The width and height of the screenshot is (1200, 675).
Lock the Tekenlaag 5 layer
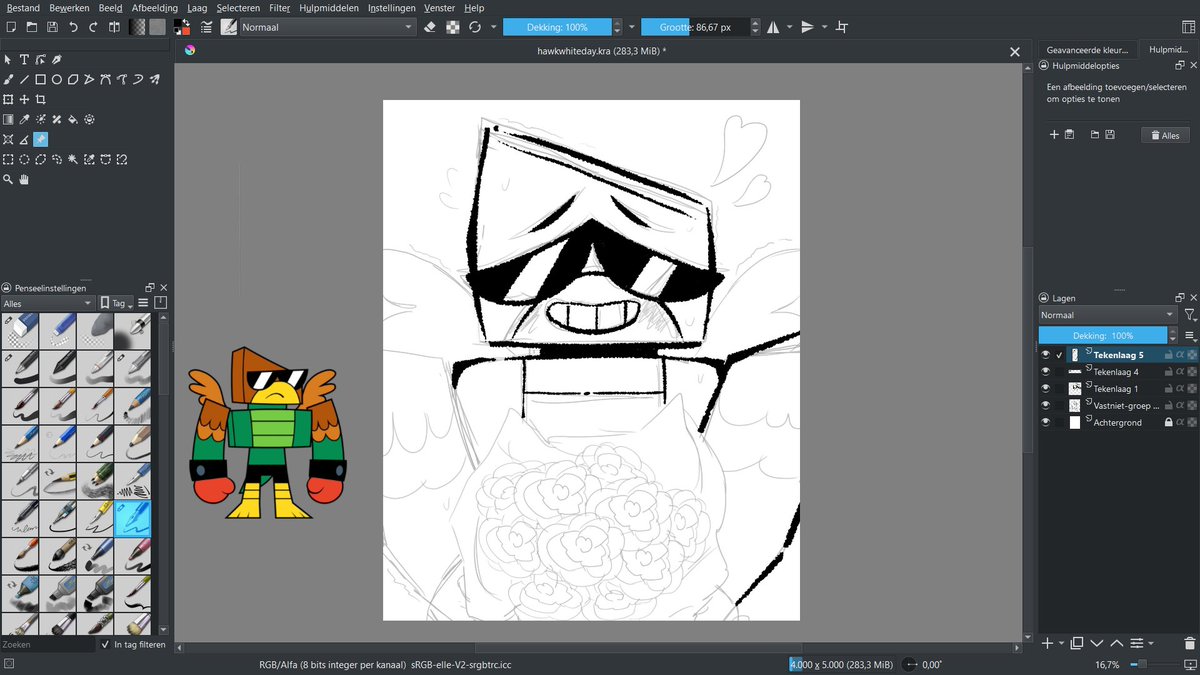pyautogui.click(x=1168, y=355)
